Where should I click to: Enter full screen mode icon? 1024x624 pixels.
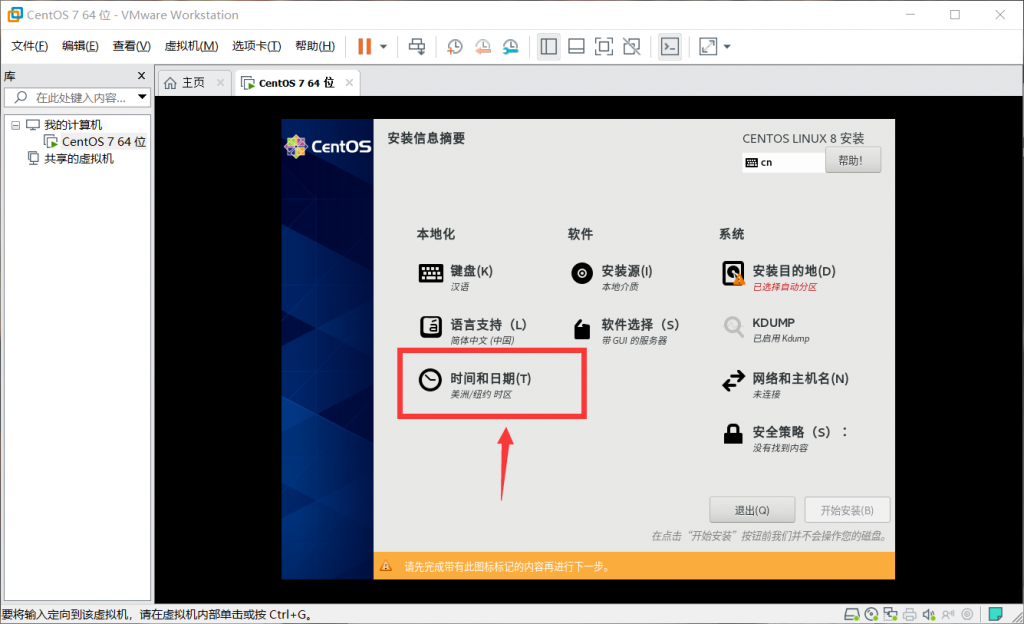[603, 46]
